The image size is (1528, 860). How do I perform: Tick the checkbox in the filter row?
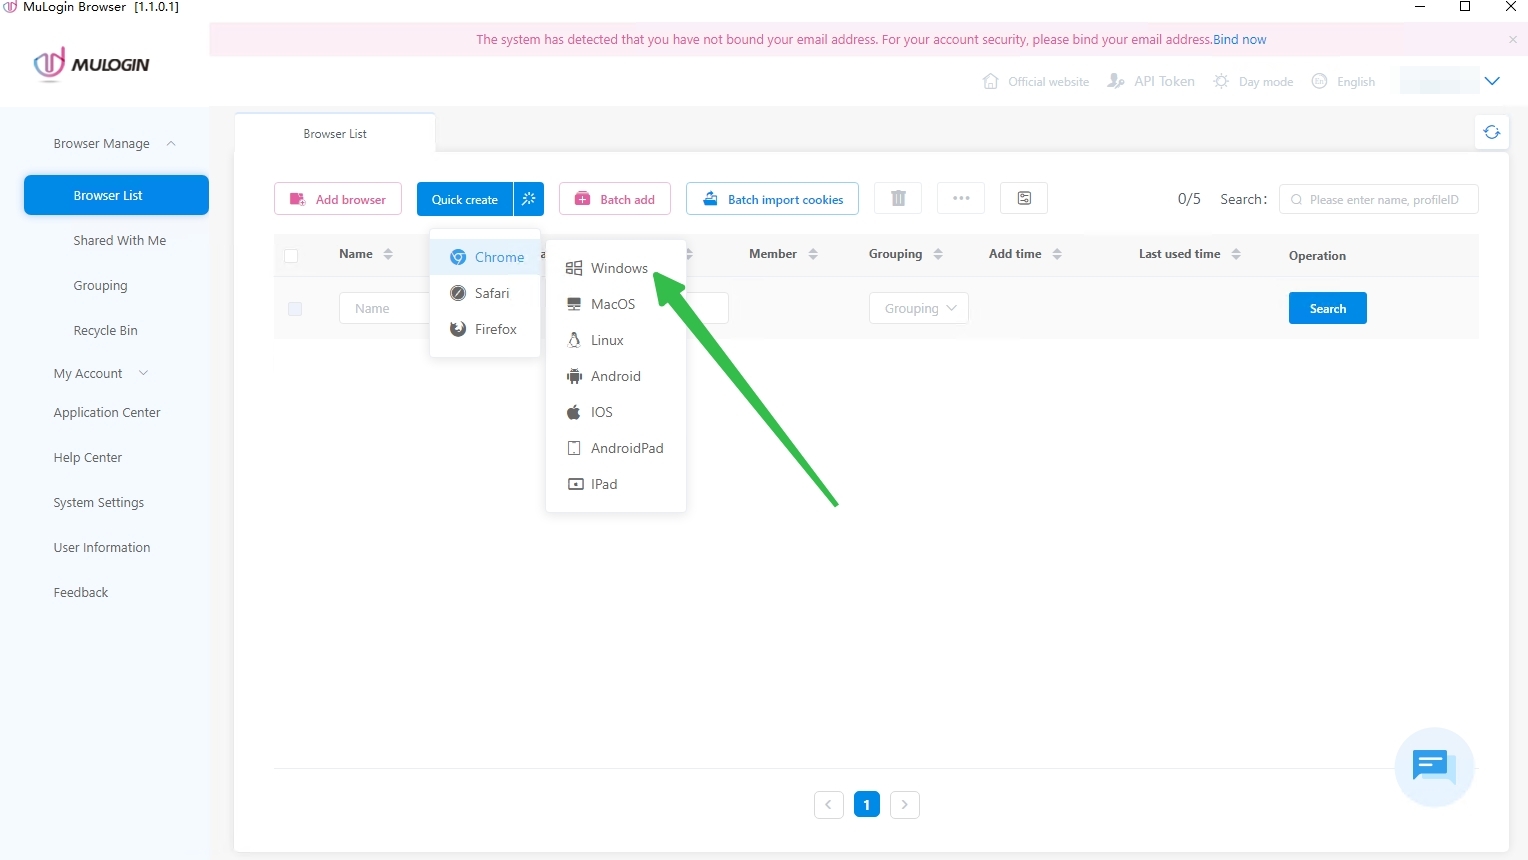click(295, 309)
